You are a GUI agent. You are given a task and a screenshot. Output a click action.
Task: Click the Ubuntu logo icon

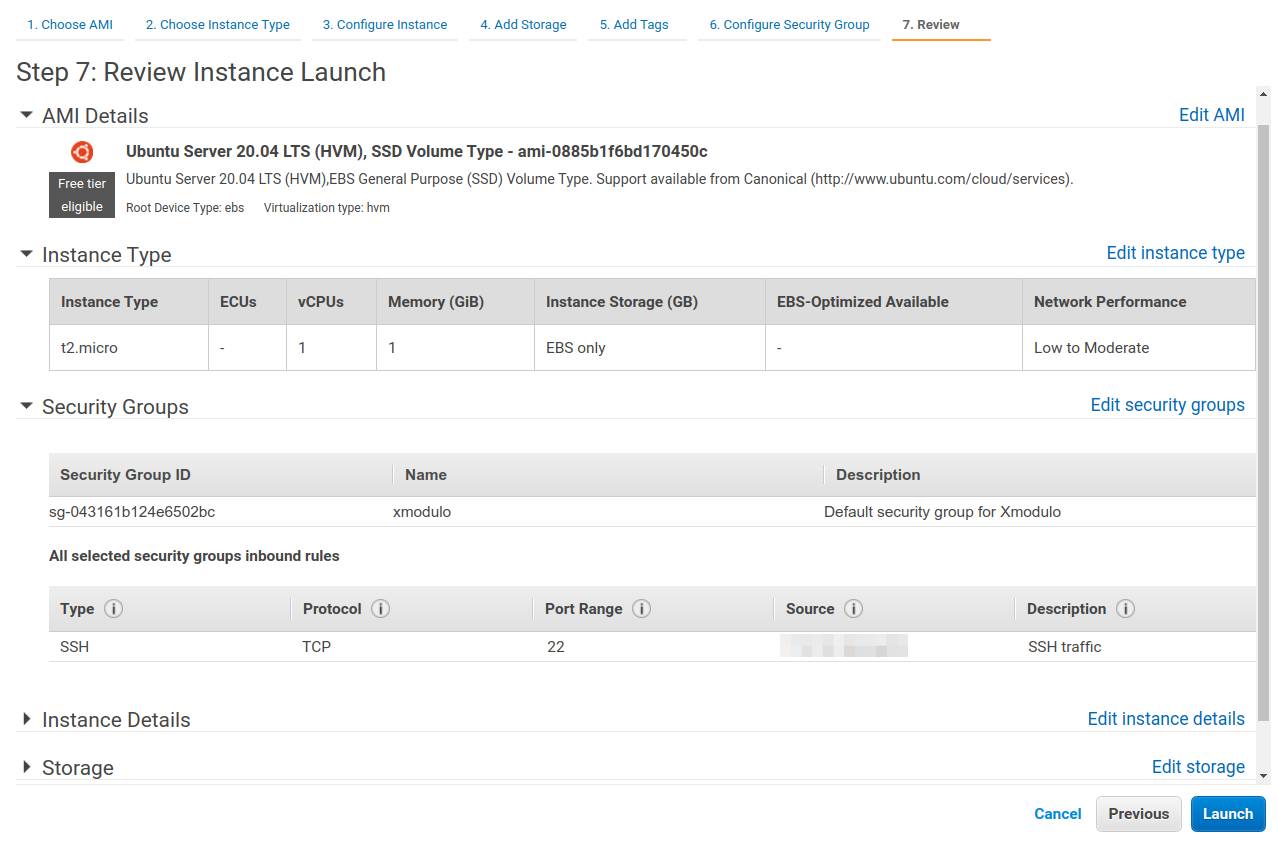[82, 152]
